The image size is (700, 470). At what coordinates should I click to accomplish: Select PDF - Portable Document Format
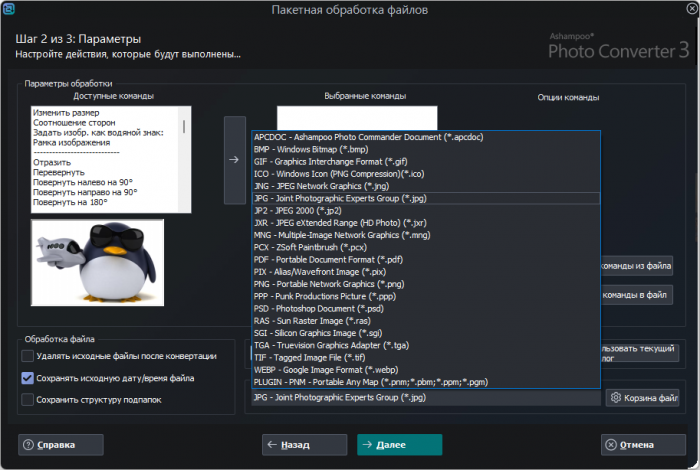click(426, 260)
